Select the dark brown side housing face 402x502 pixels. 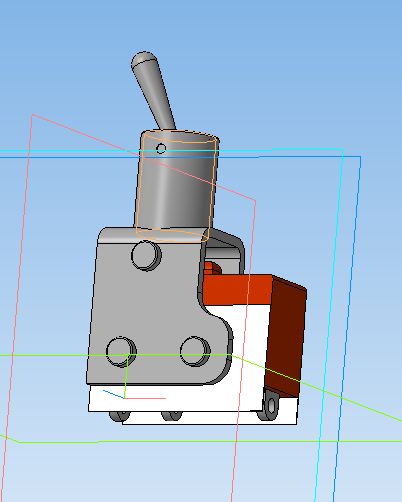tap(286, 337)
